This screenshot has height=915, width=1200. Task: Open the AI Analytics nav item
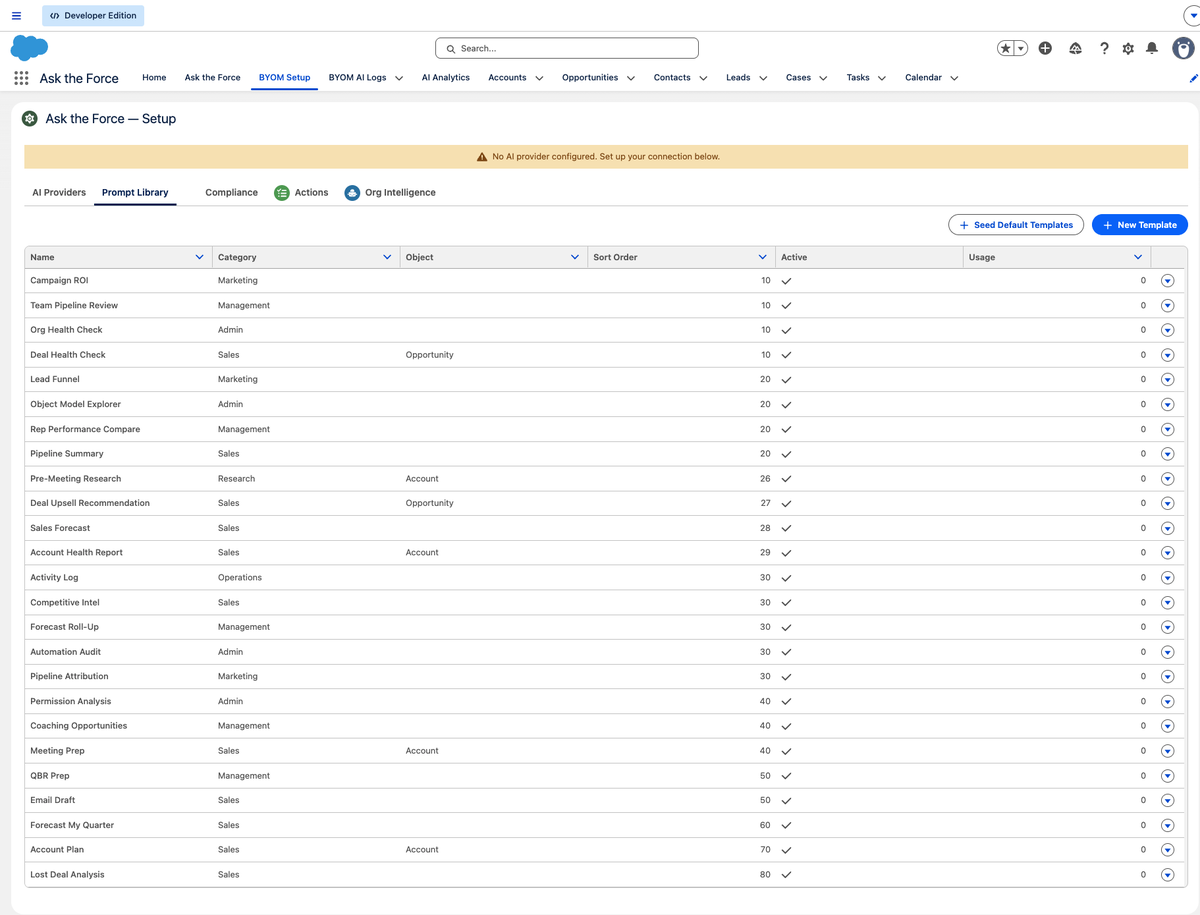click(446, 77)
